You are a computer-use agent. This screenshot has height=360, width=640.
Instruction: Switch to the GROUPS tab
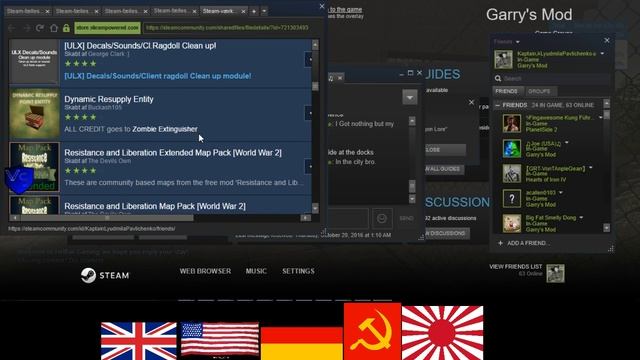click(539, 91)
